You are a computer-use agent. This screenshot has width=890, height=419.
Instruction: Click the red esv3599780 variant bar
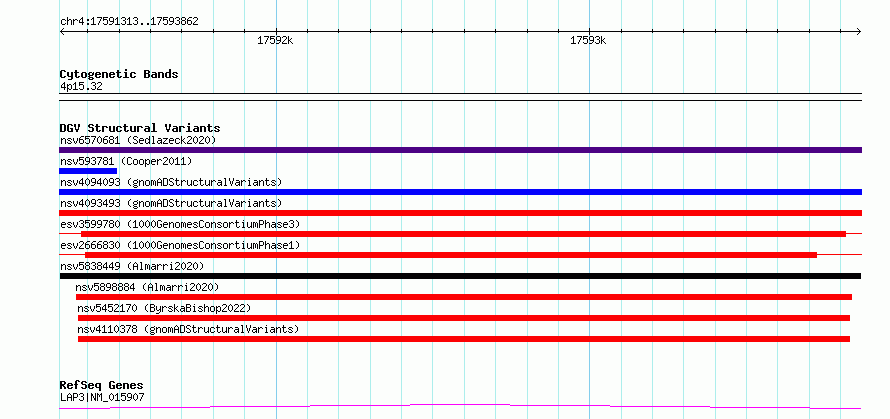coord(463,234)
